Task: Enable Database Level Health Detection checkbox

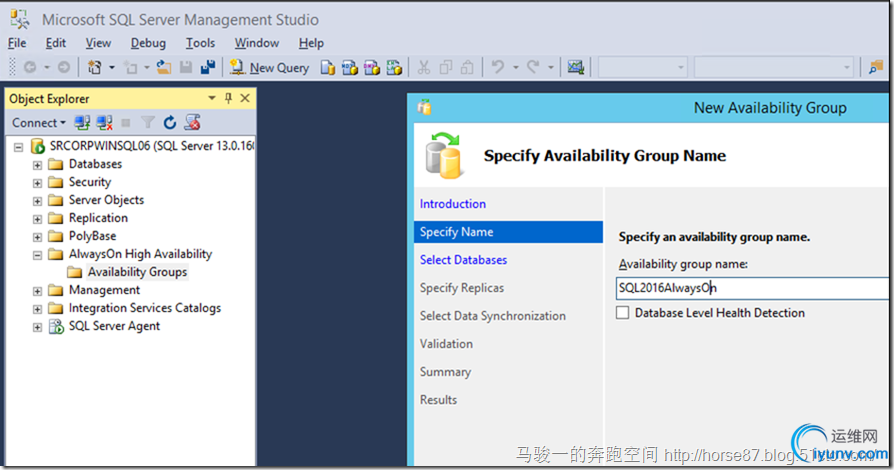Action: click(x=623, y=313)
